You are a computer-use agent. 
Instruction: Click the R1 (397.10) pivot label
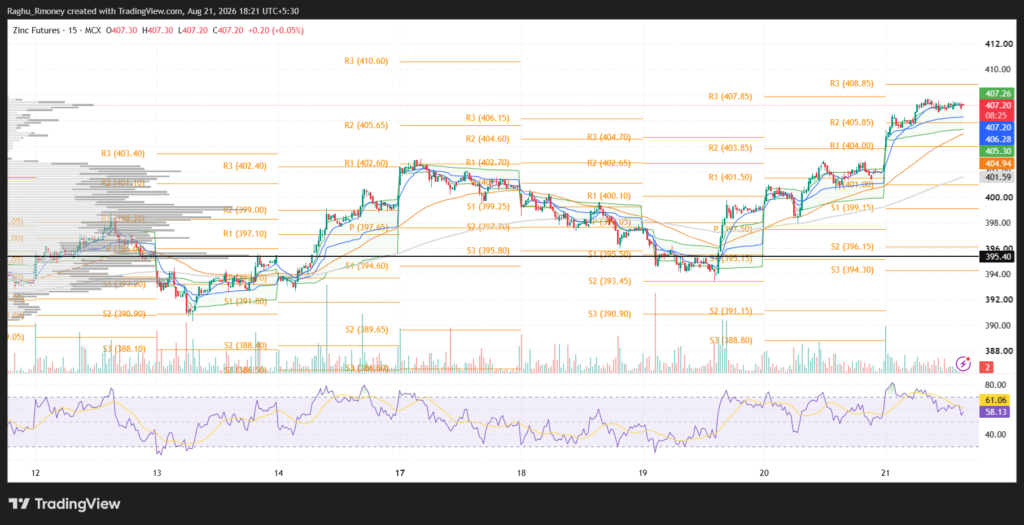[245, 233]
